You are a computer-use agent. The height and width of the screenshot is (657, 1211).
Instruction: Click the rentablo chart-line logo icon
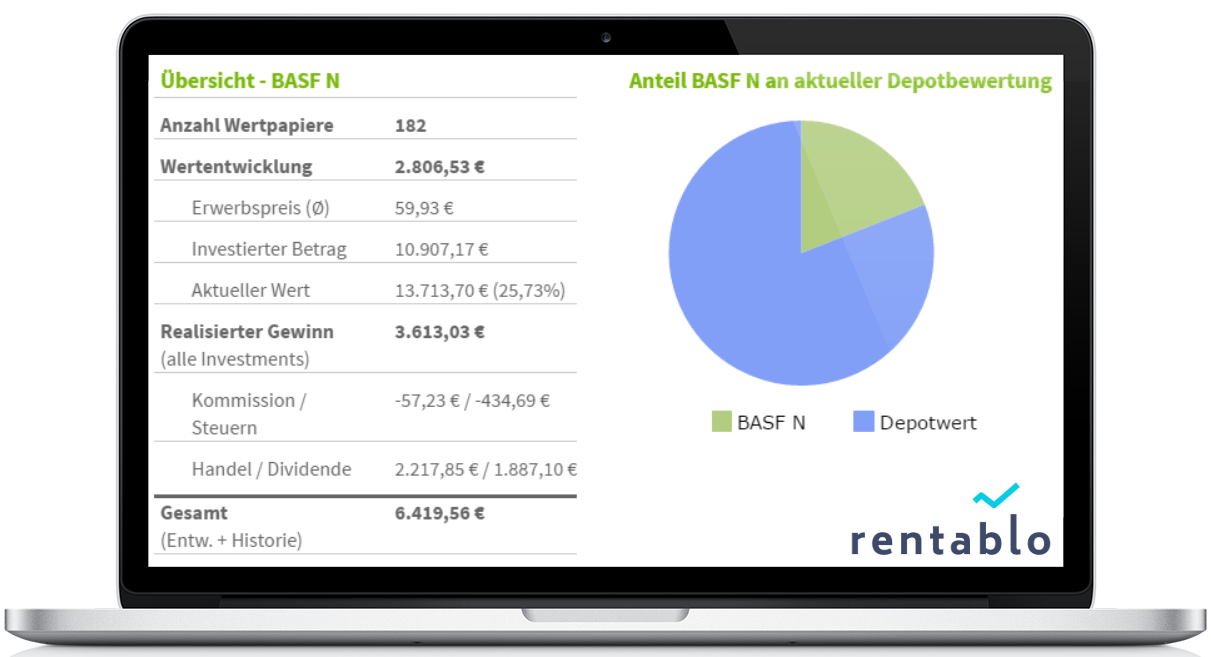(x=995, y=496)
